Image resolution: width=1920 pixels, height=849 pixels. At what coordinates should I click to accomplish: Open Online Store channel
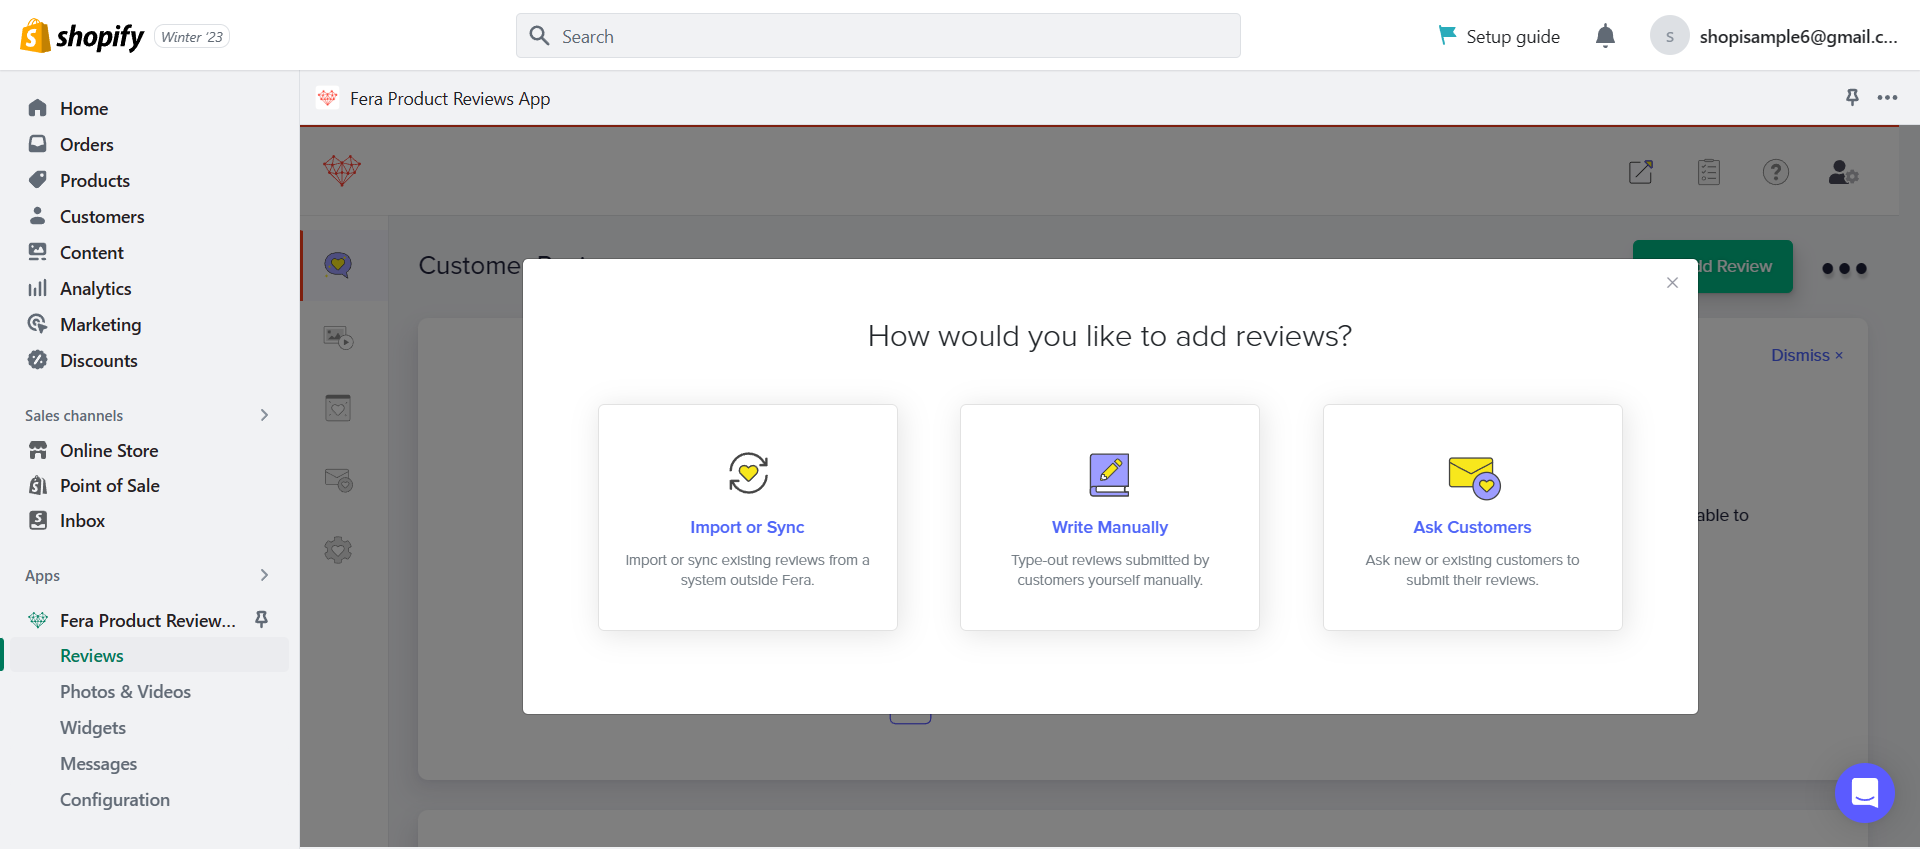coord(109,450)
